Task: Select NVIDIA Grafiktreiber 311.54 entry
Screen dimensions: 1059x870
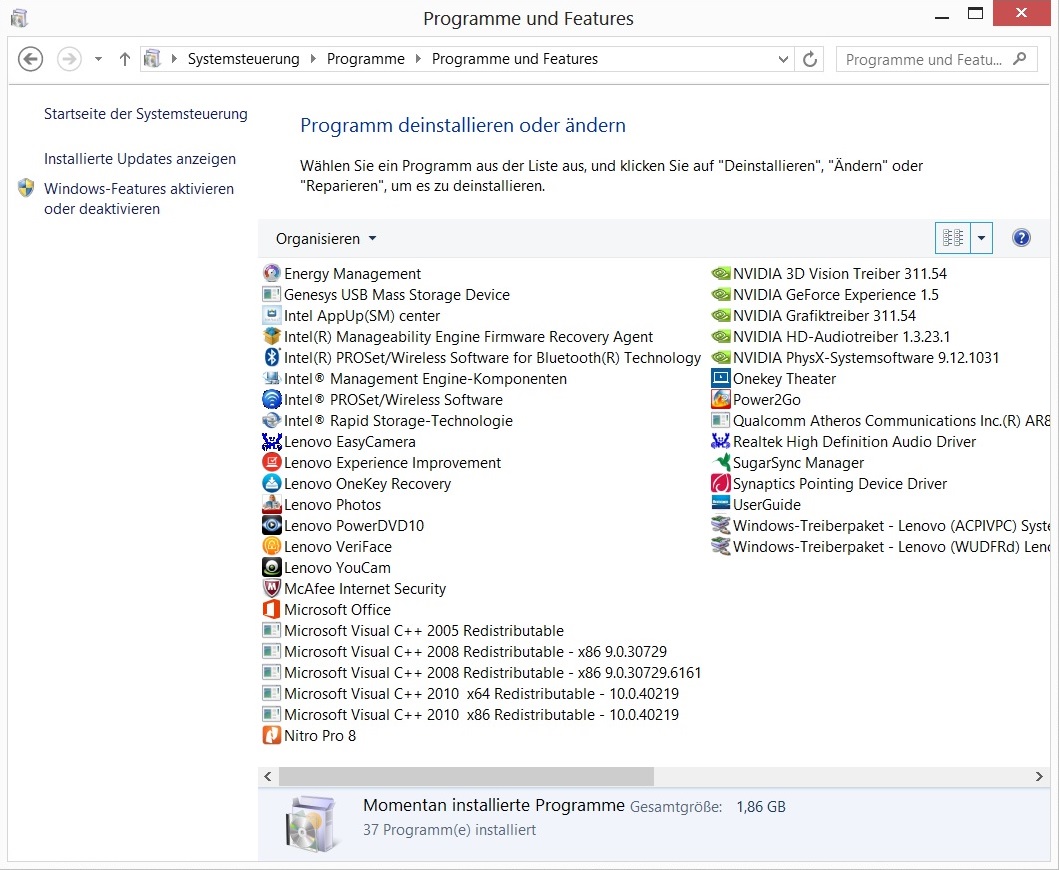Action: coord(813,315)
